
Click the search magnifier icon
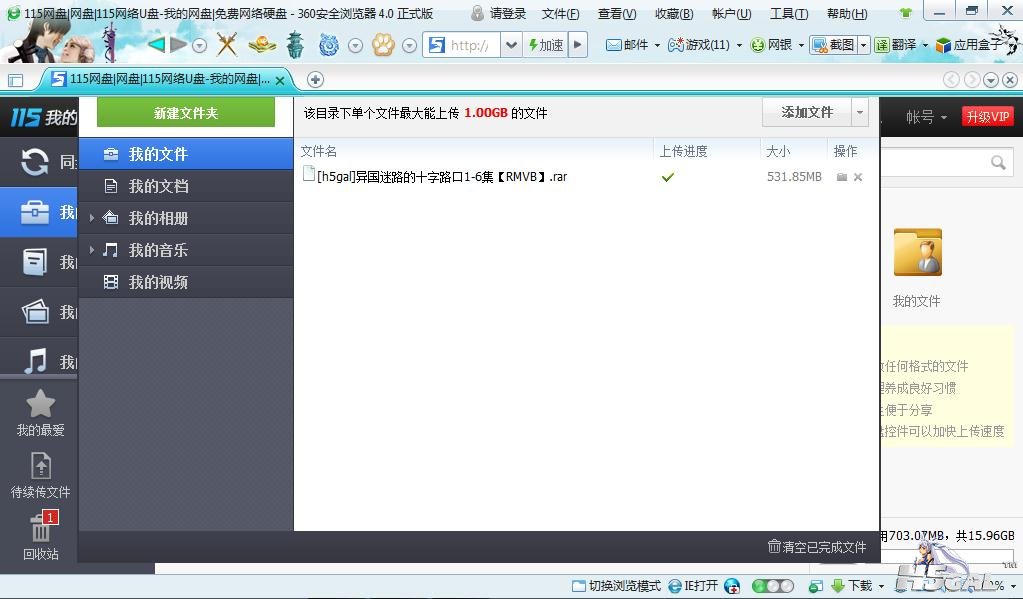tap(998, 162)
